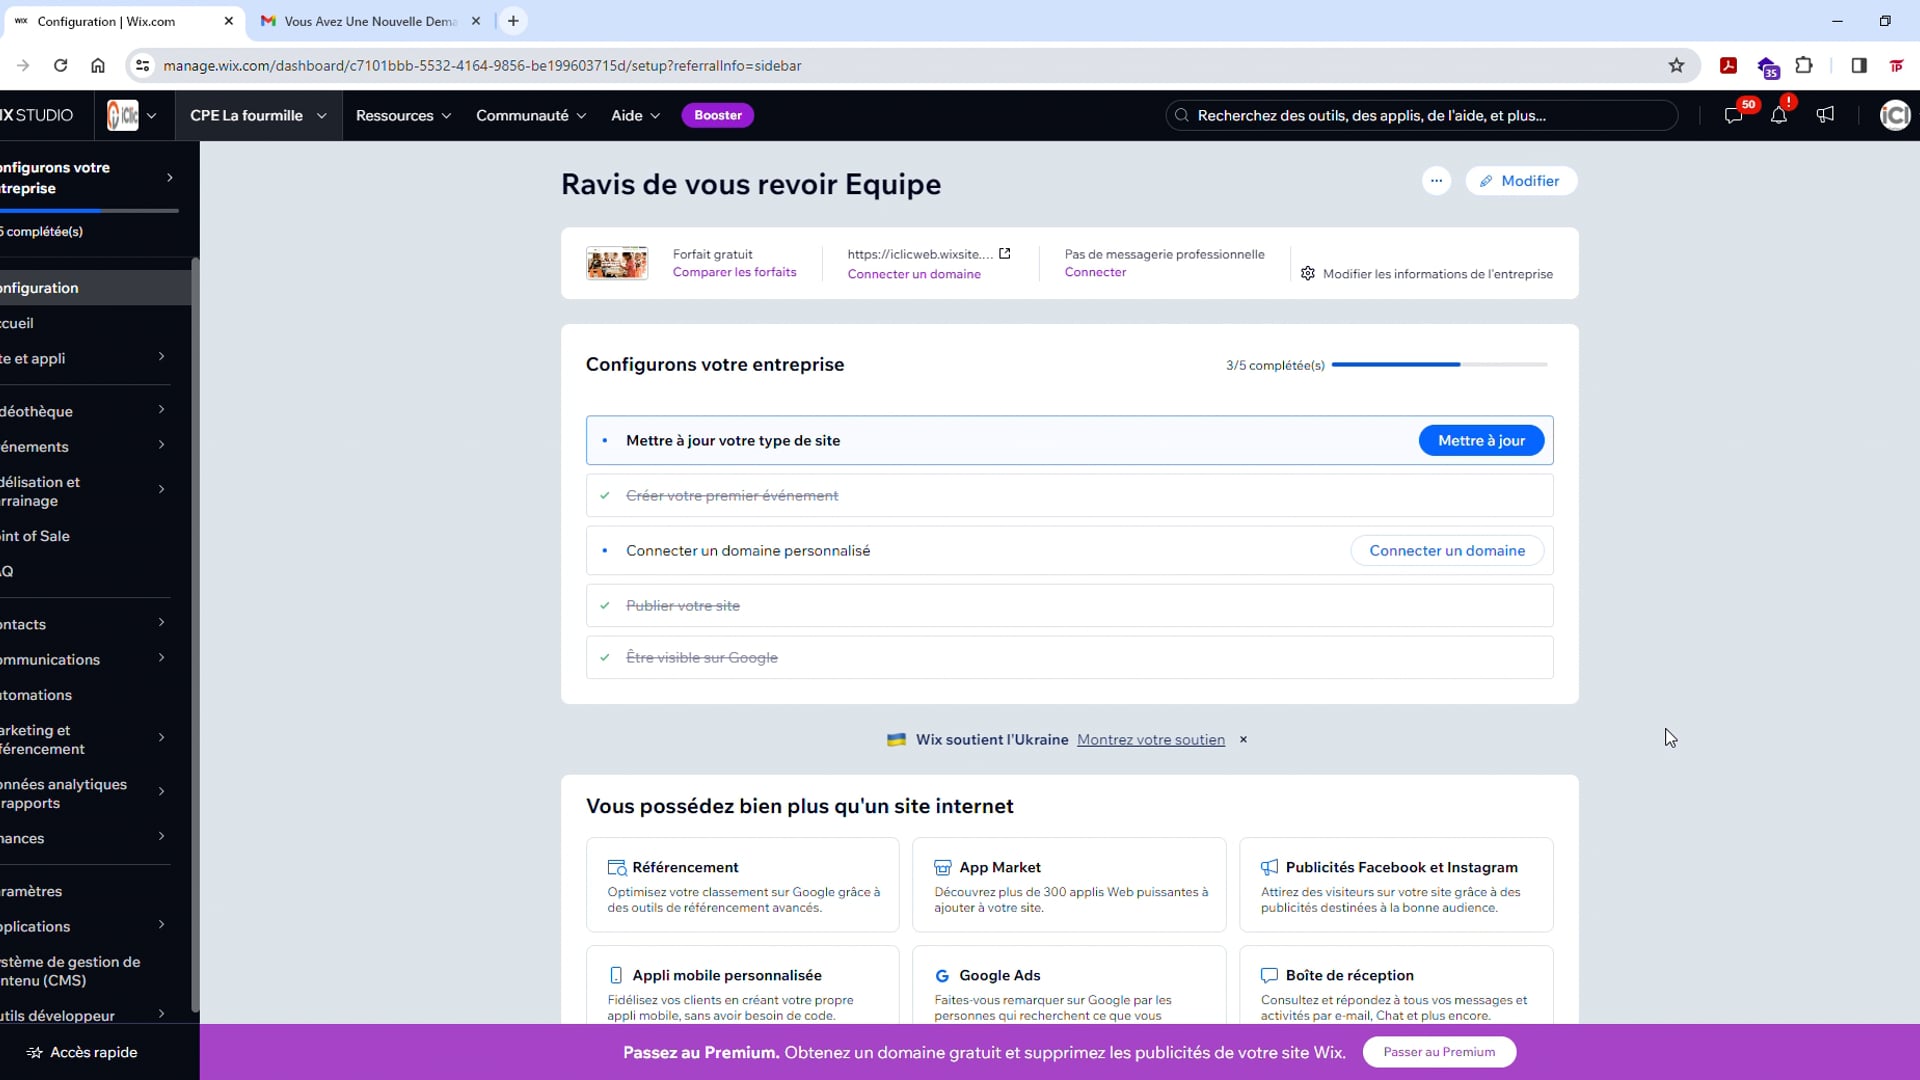The width and height of the screenshot is (1920, 1080).
Task: Reload the page with the browser refresh icon
Action: coord(61,66)
